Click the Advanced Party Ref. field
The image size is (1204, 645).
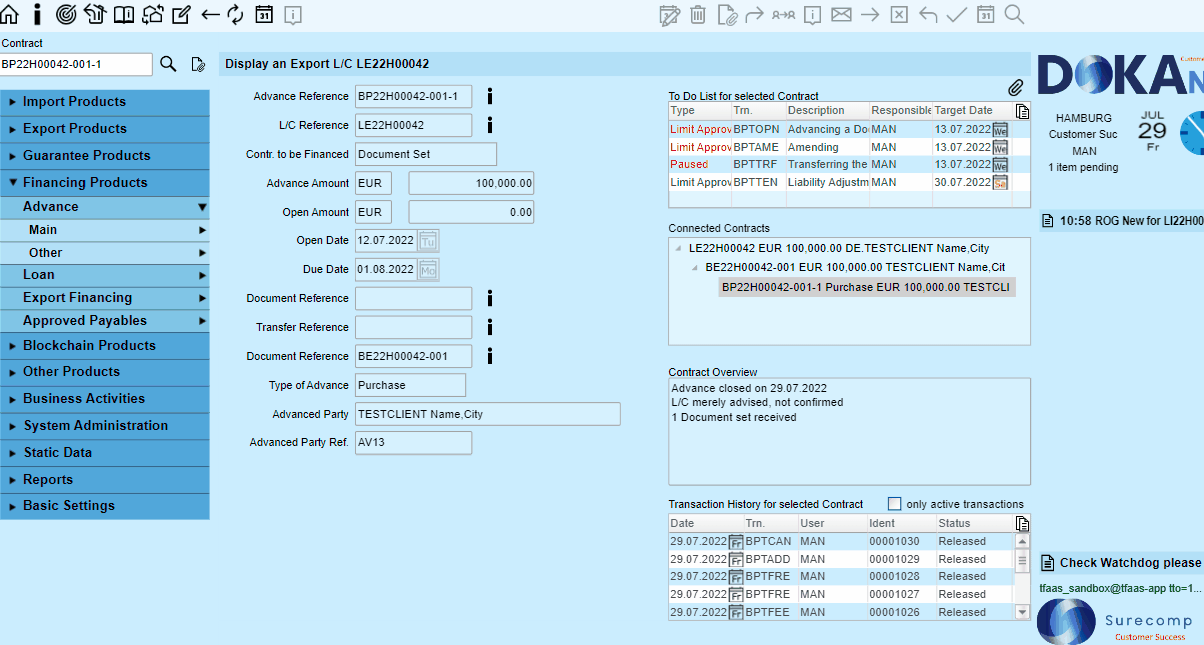click(x=413, y=443)
